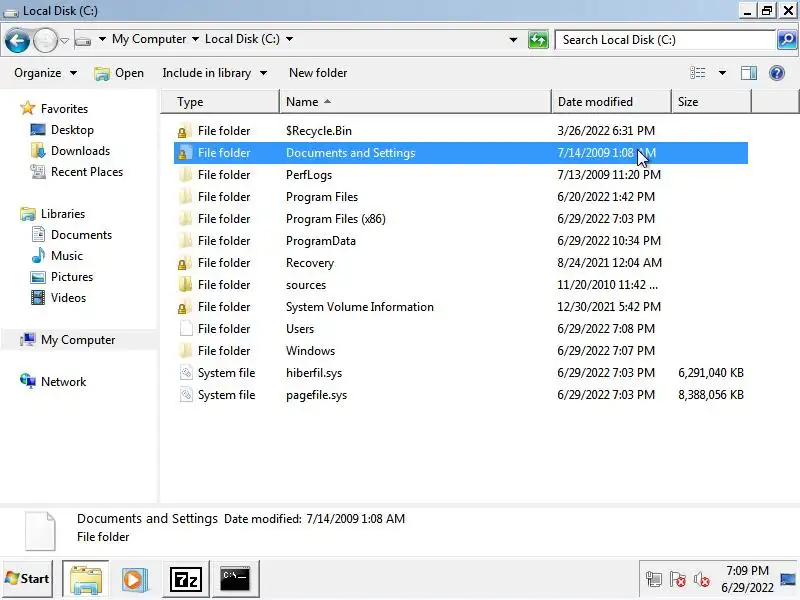Click the folder icon beside sources
This screenshot has height=600, width=800.
pos(185,285)
